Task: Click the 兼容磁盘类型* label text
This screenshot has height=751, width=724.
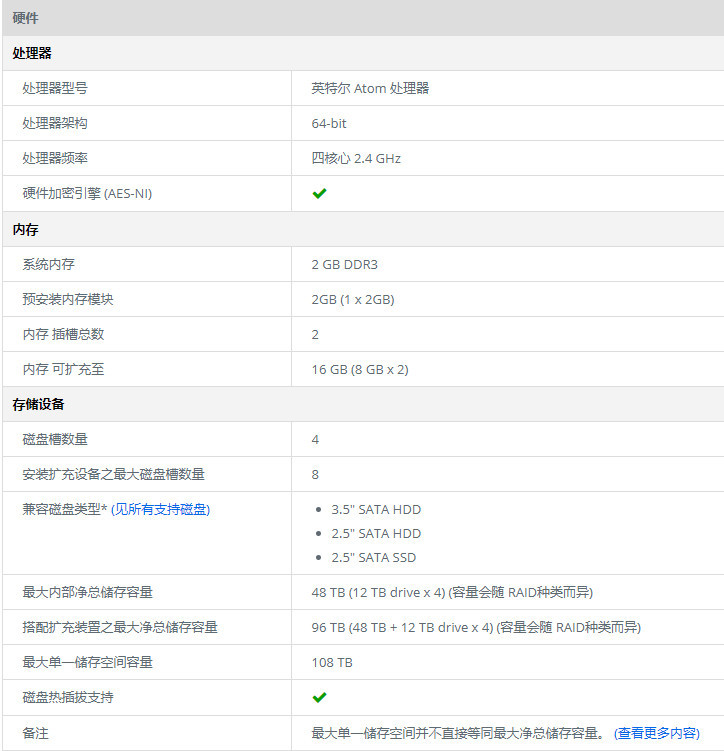Action: [65, 509]
